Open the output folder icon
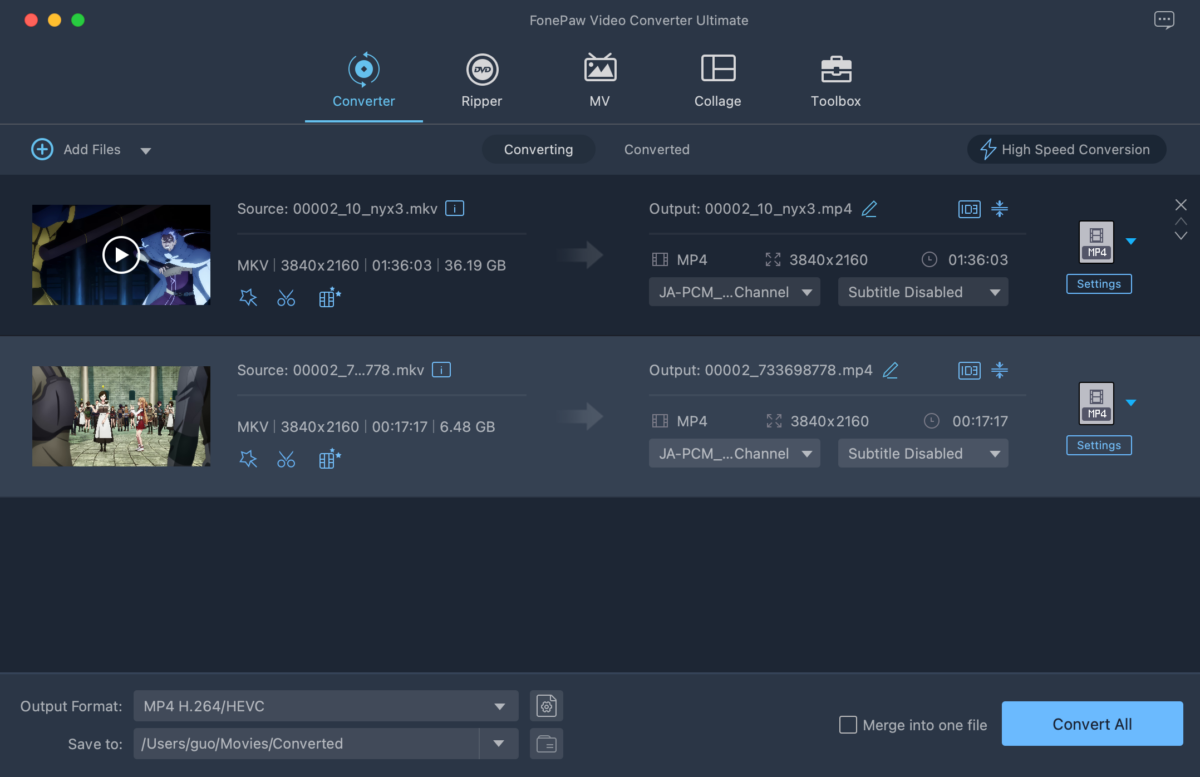Image resolution: width=1200 pixels, height=777 pixels. [x=546, y=743]
